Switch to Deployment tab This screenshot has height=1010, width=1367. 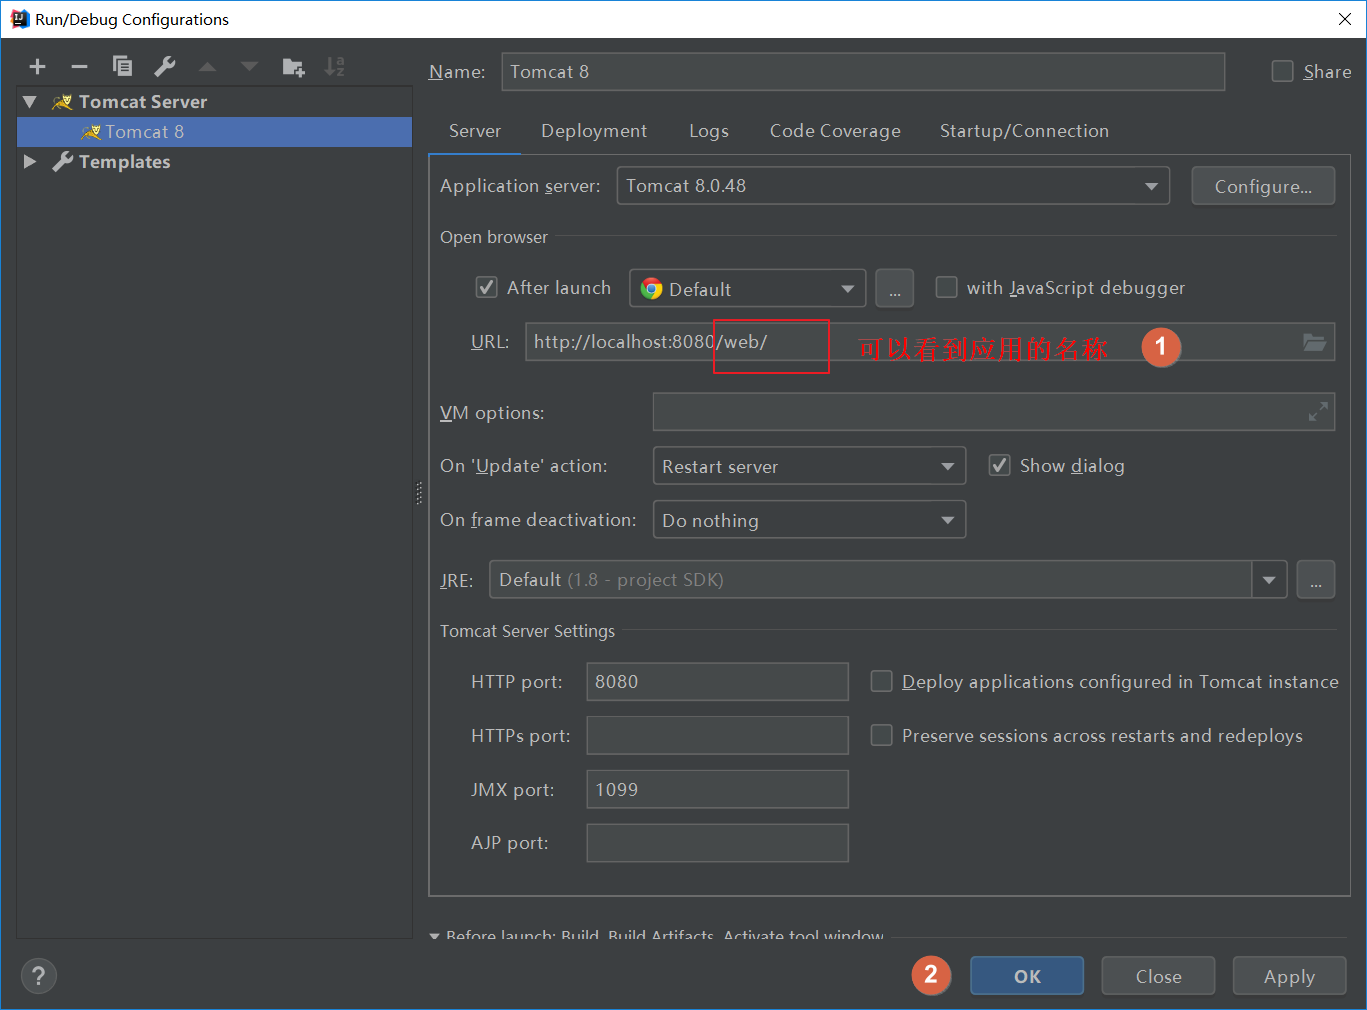(x=594, y=131)
